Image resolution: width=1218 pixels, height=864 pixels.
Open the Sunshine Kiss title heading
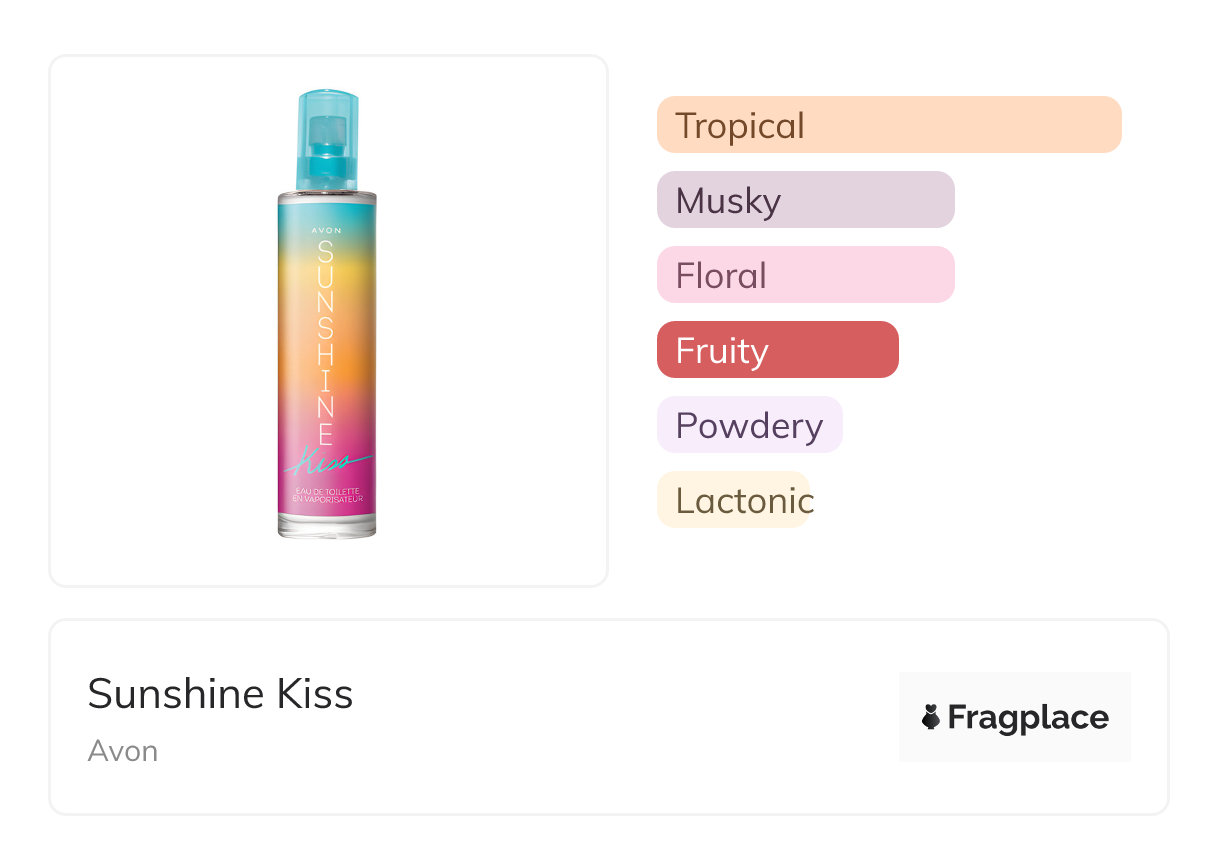click(220, 694)
